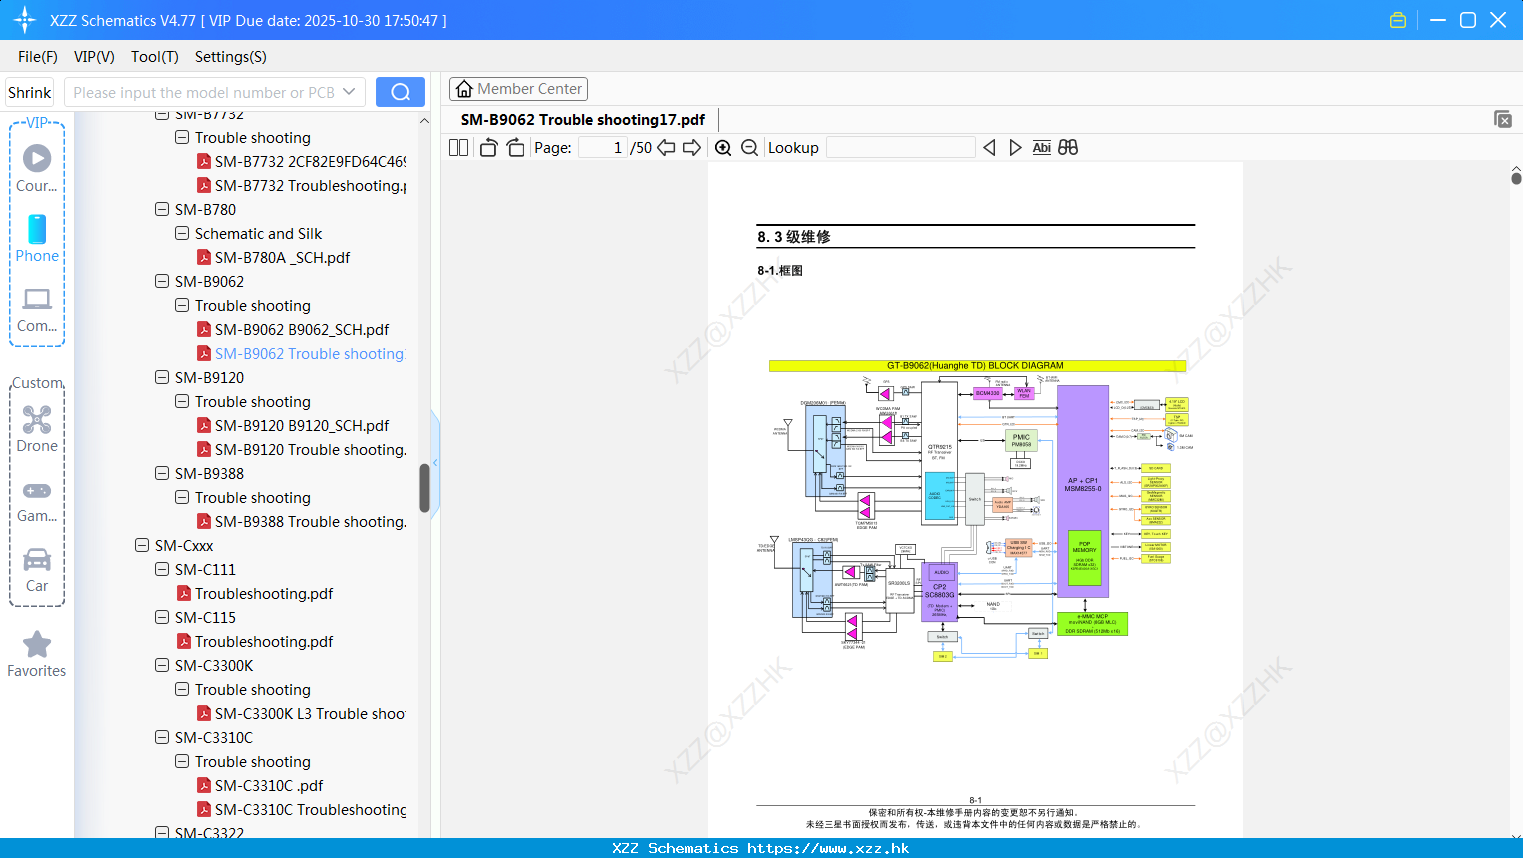Click the toolbox icon in title bar
Image resolution: width=1523 pixels, height=858 pixels.
pyautogui.click(x=1398, y=20)
